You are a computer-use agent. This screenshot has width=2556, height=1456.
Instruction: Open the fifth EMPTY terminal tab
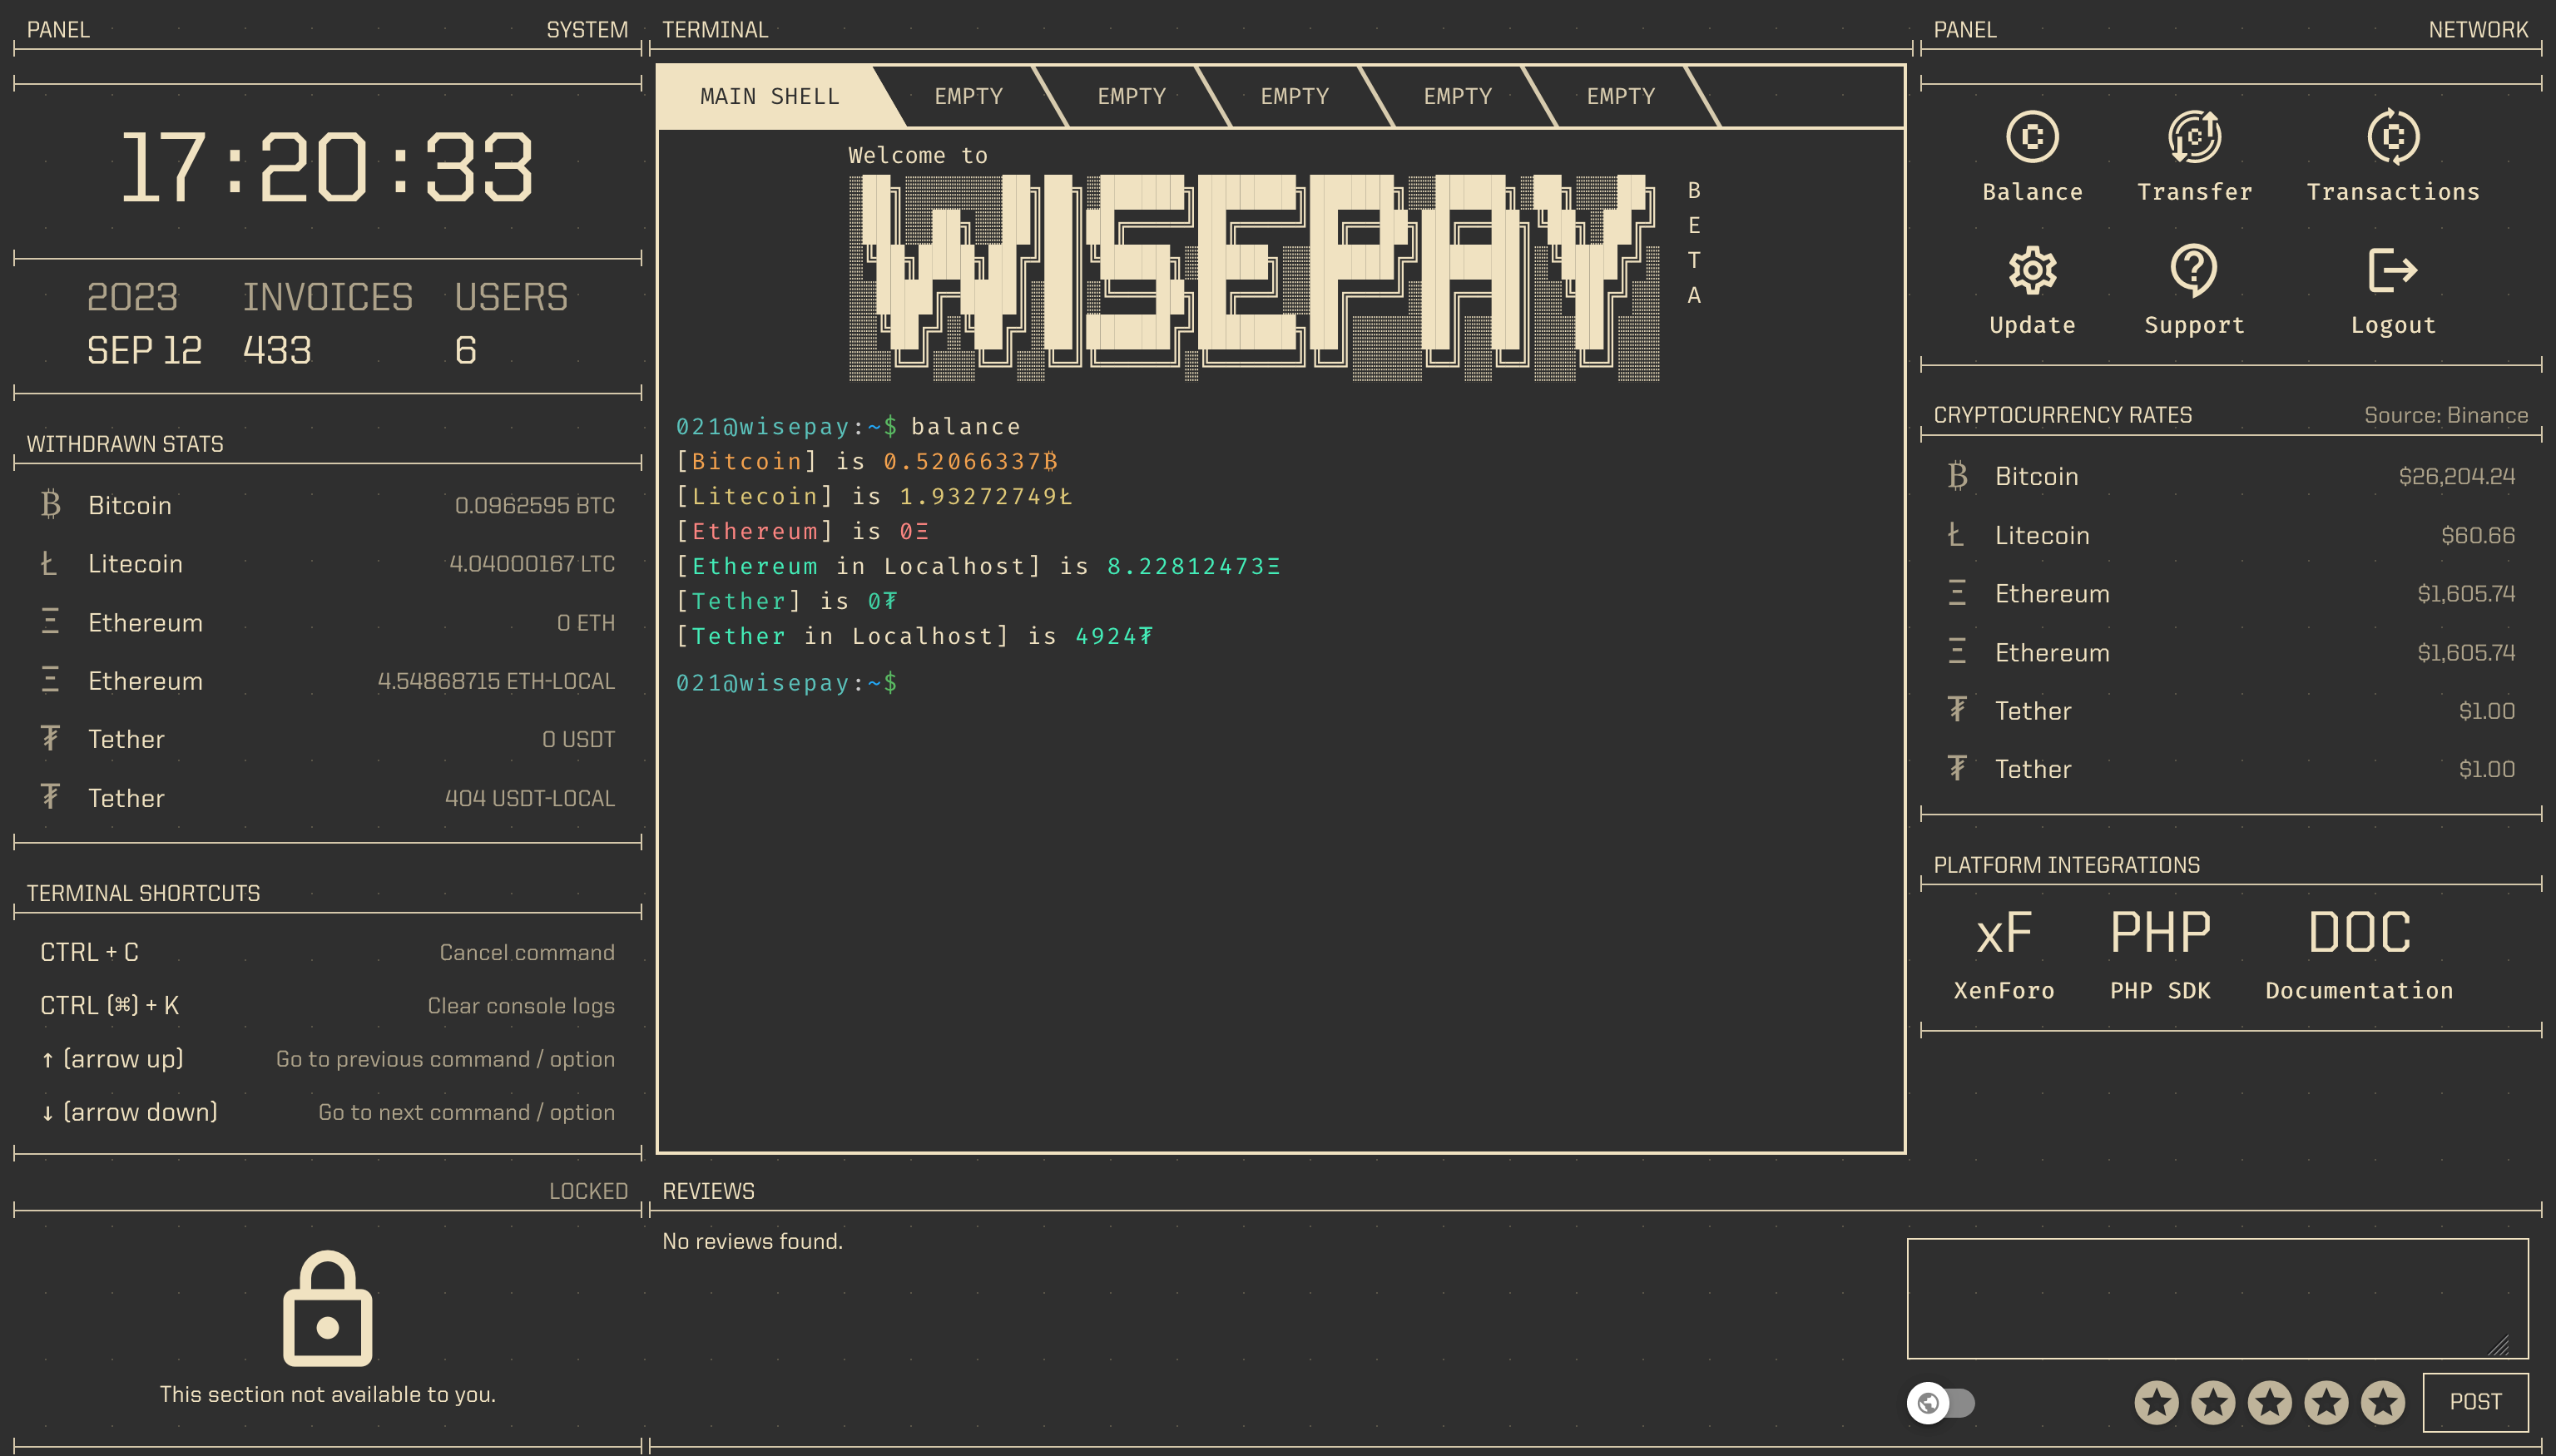[1620, 96]
